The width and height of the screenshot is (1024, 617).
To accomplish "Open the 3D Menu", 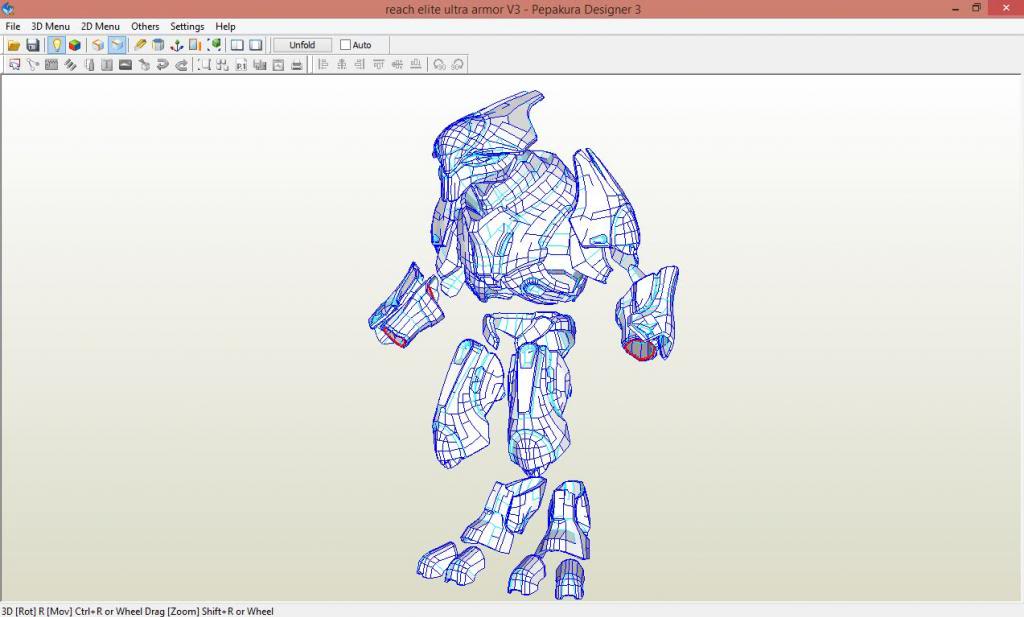I will (50, 26).
